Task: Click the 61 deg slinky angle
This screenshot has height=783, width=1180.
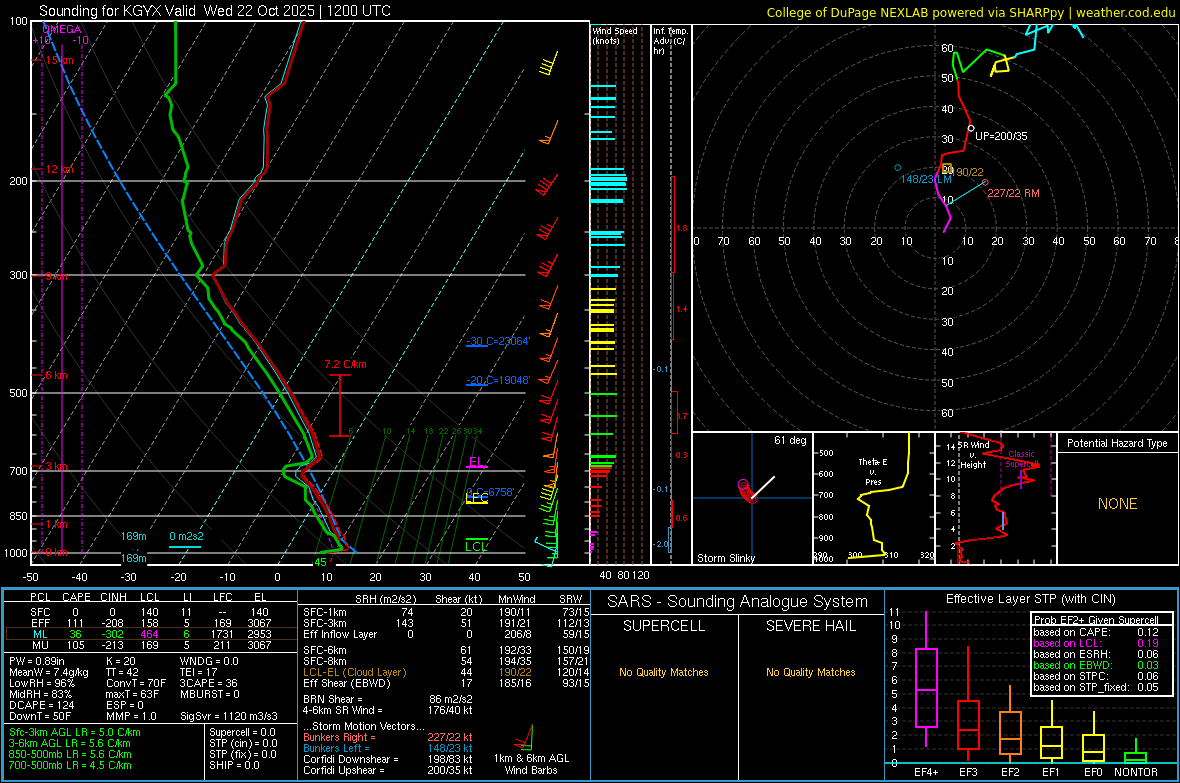Action: click(789, 440)
